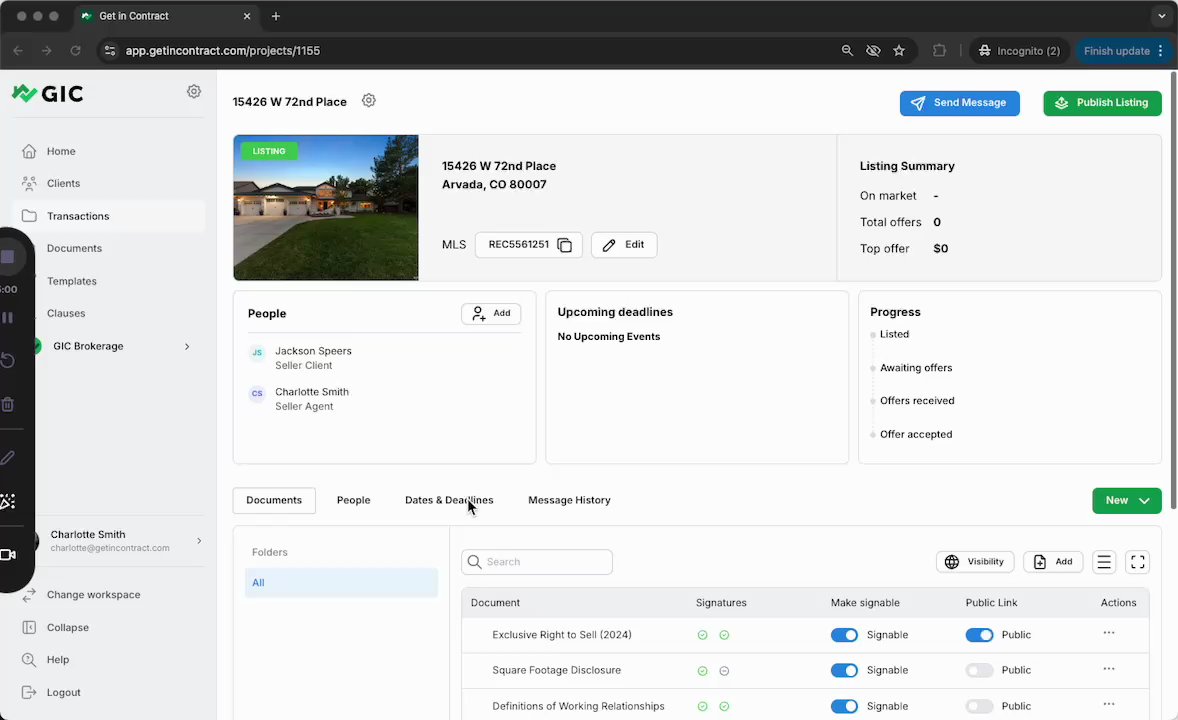Screen dimensions: 1178x720
Task: Open browser zoom magnifier icon in address bar
Action: click(847, 50)
